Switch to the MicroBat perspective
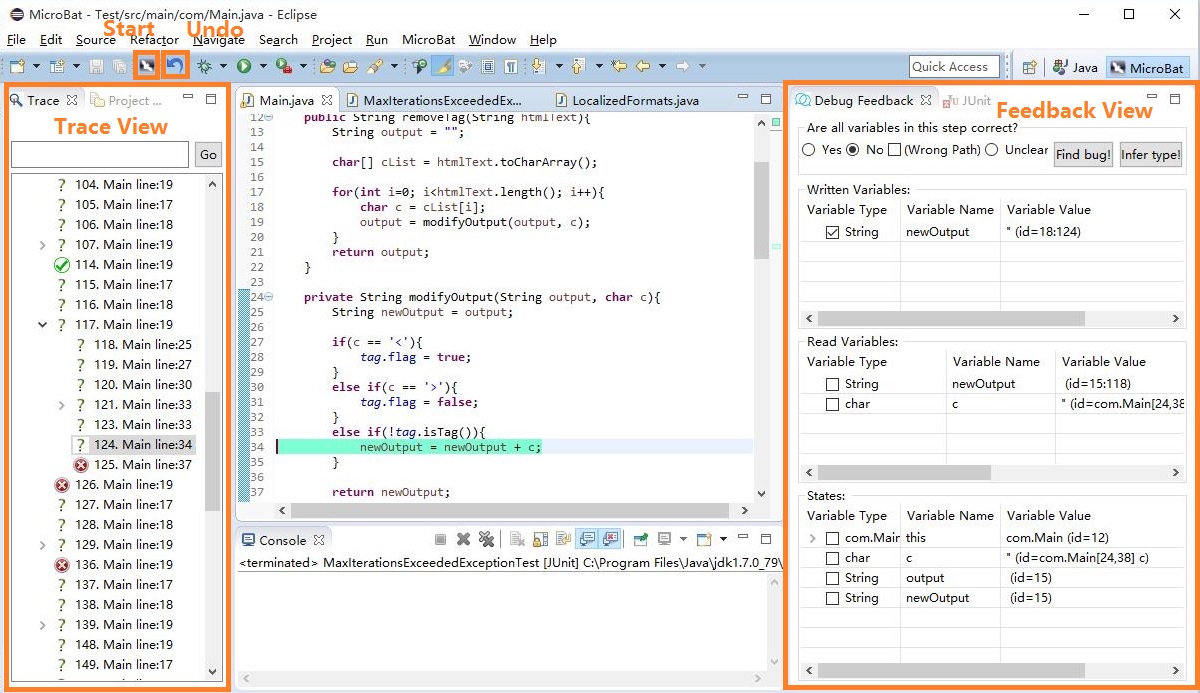Screen dimensions: 1200x693 click(x=1147, y=68)
